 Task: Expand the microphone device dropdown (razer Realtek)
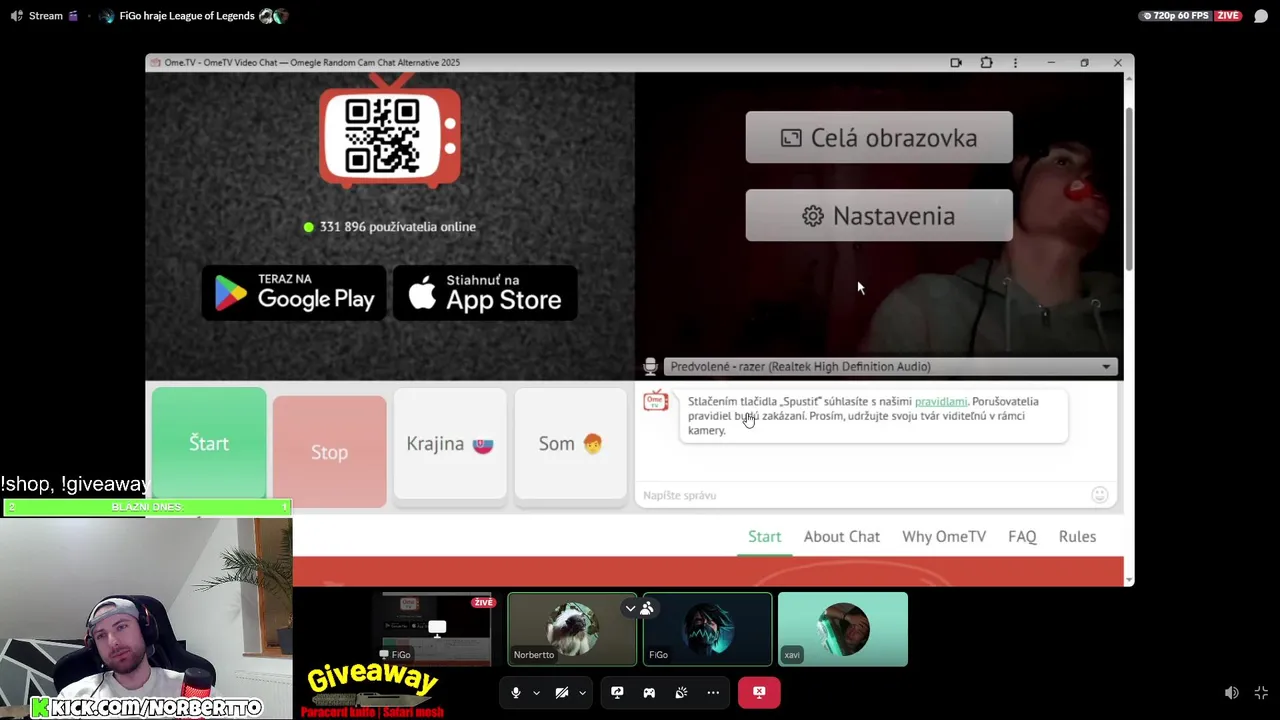point(890,367)
